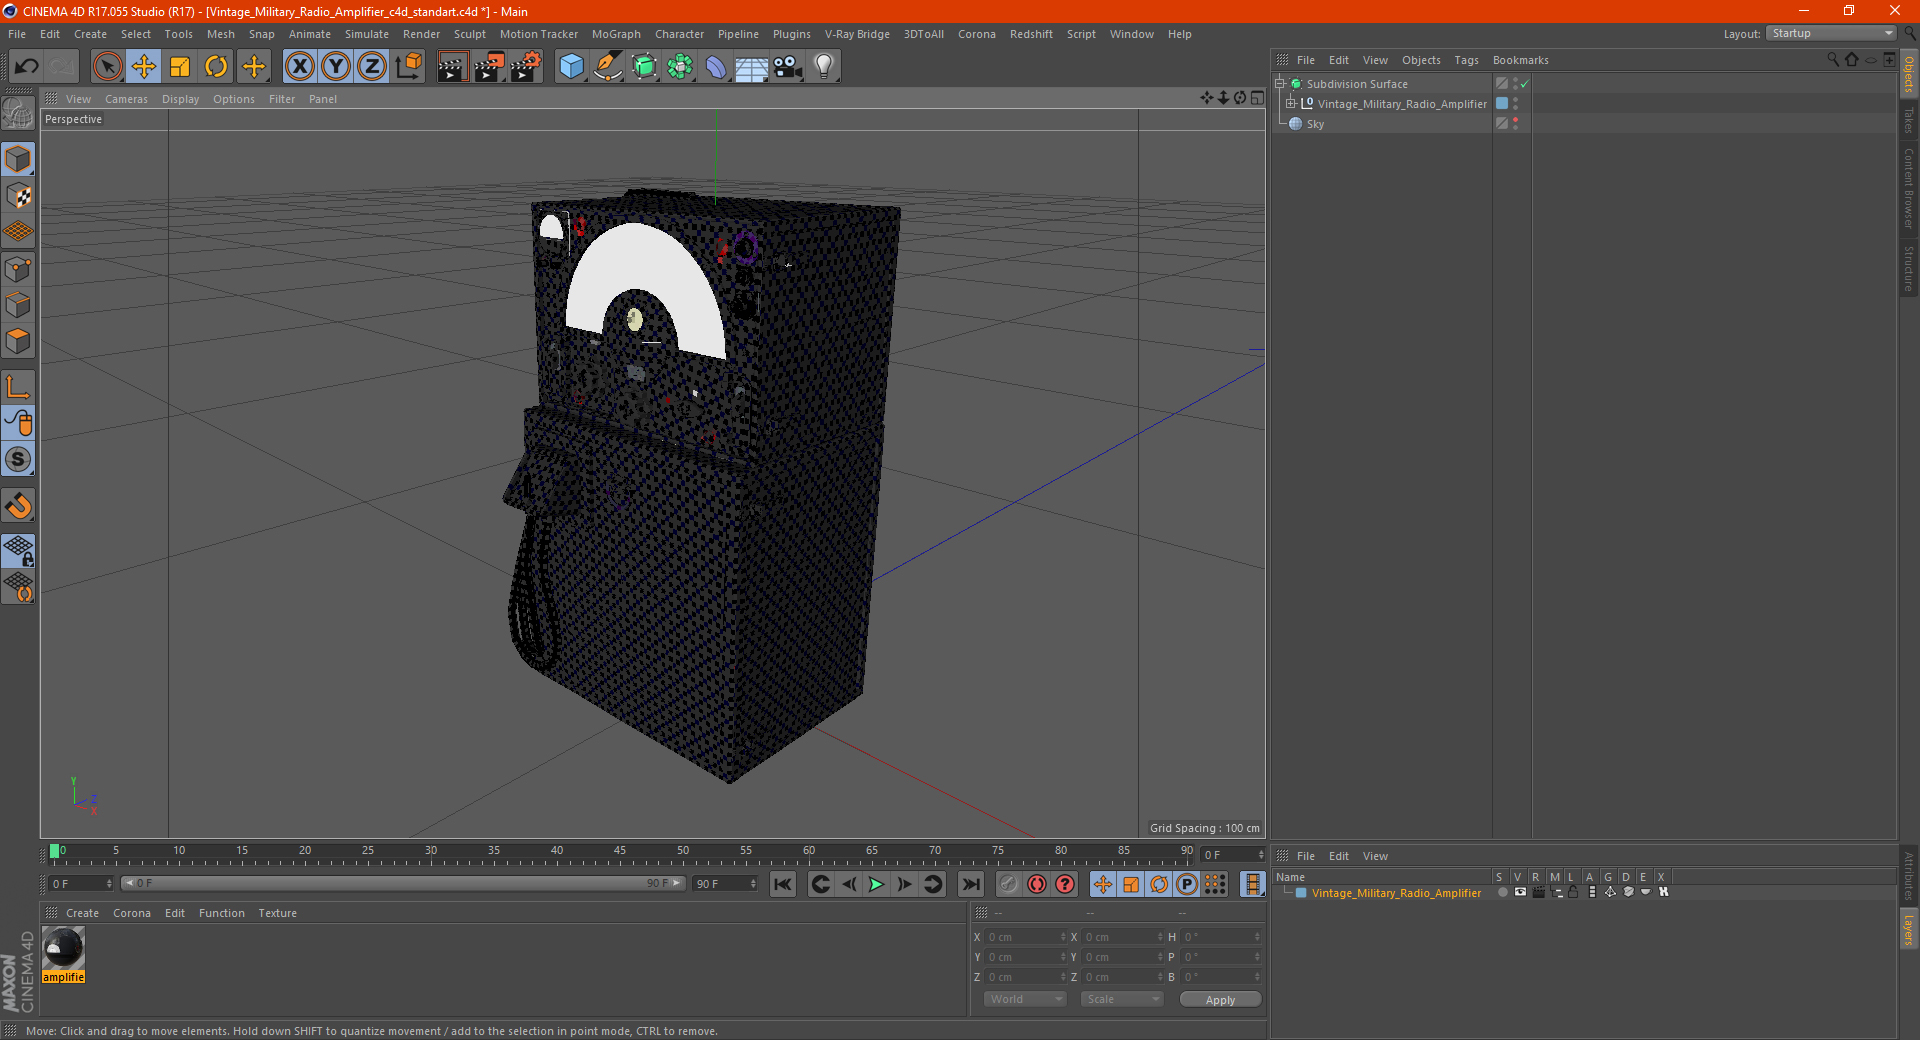
Task: Select the amplifie material thumbnail
Action: [x=63, y=948]
